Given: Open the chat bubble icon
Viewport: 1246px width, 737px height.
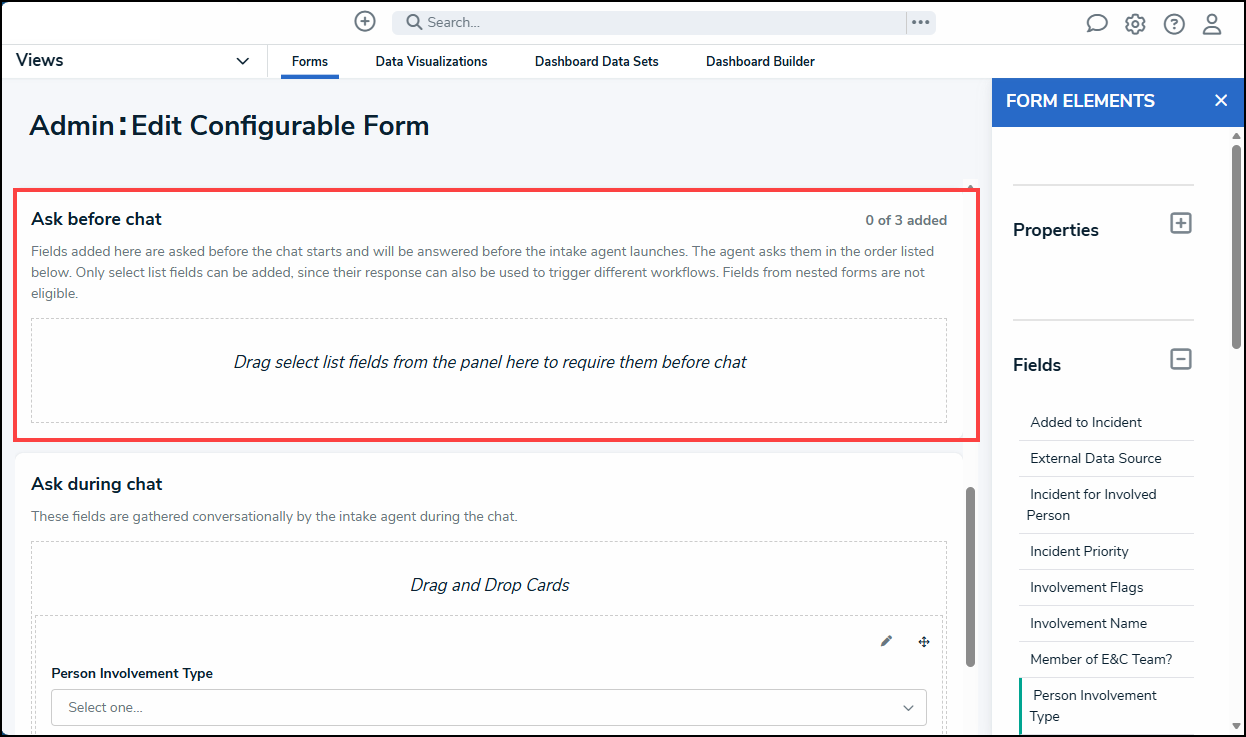Looking at the screenshot, I should click(1097, 24).
